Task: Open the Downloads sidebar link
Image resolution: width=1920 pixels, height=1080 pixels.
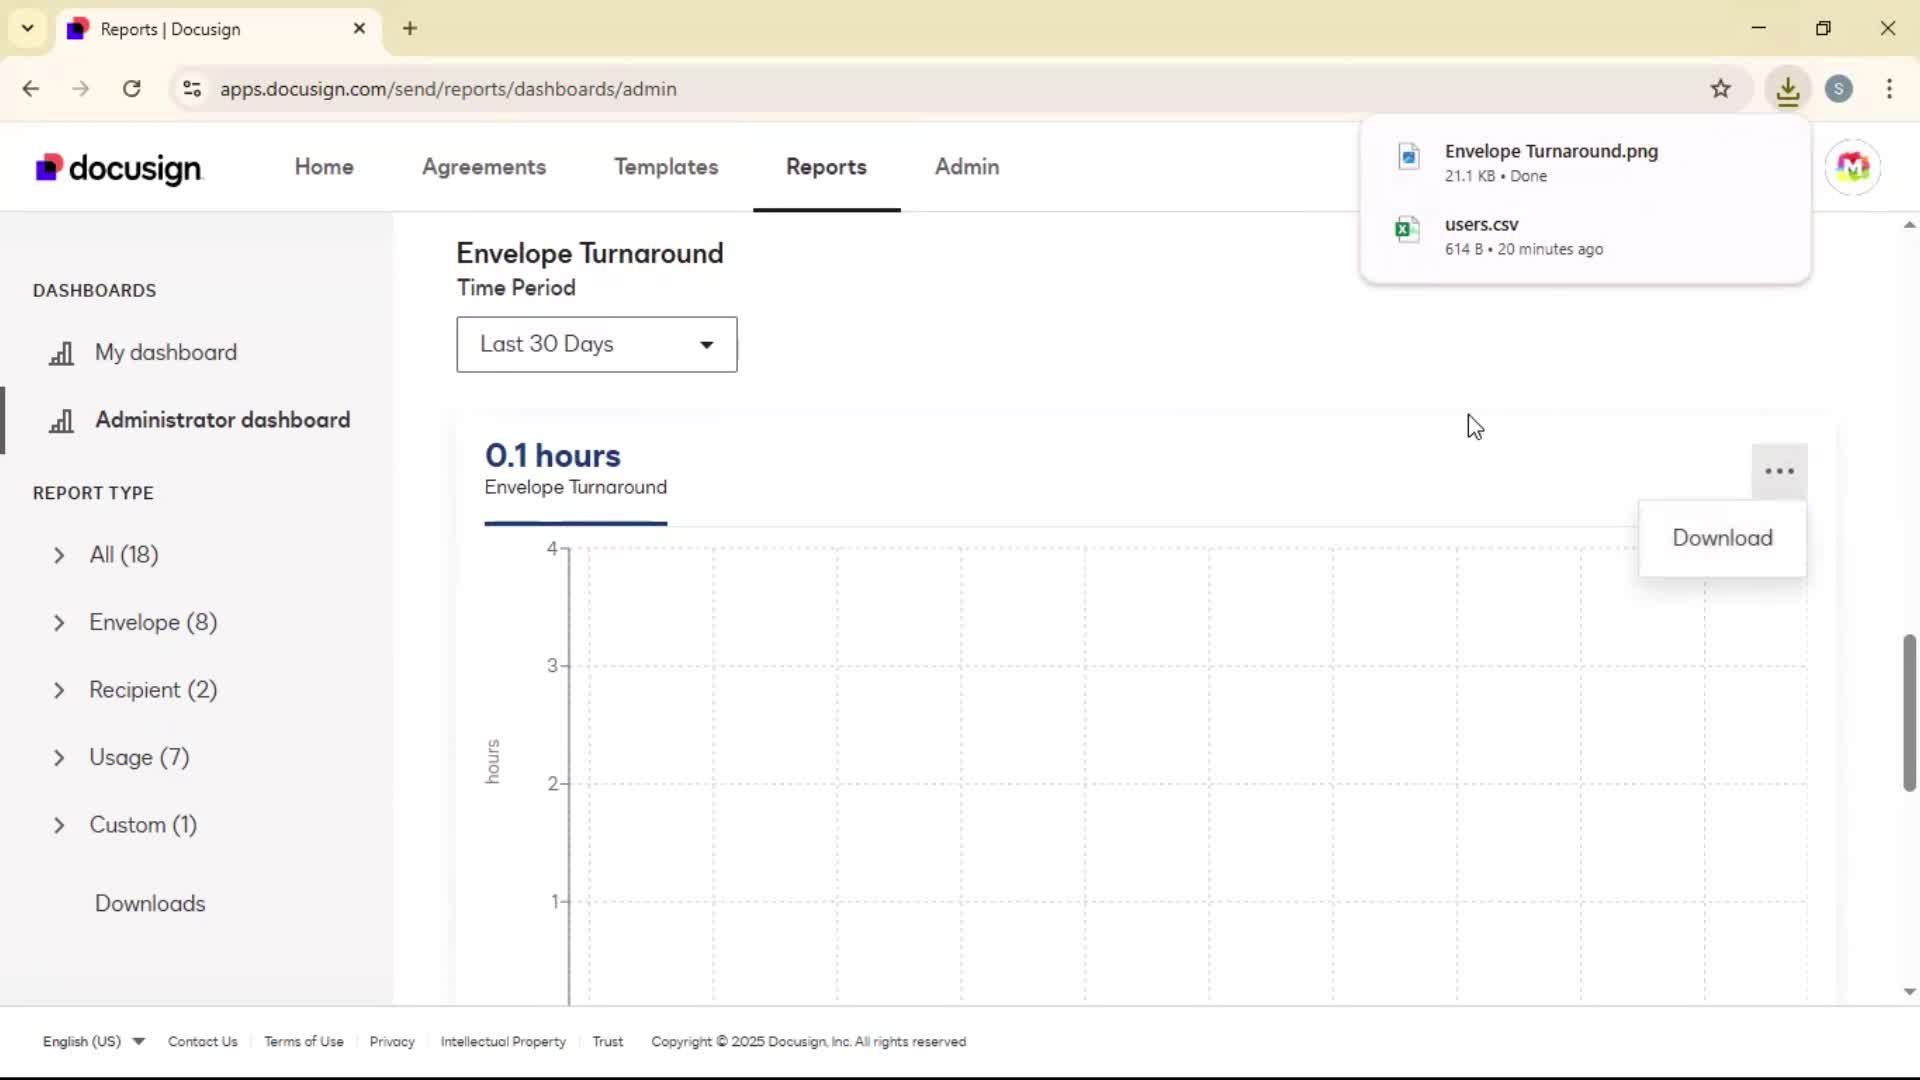Action: tap(150, 903)
